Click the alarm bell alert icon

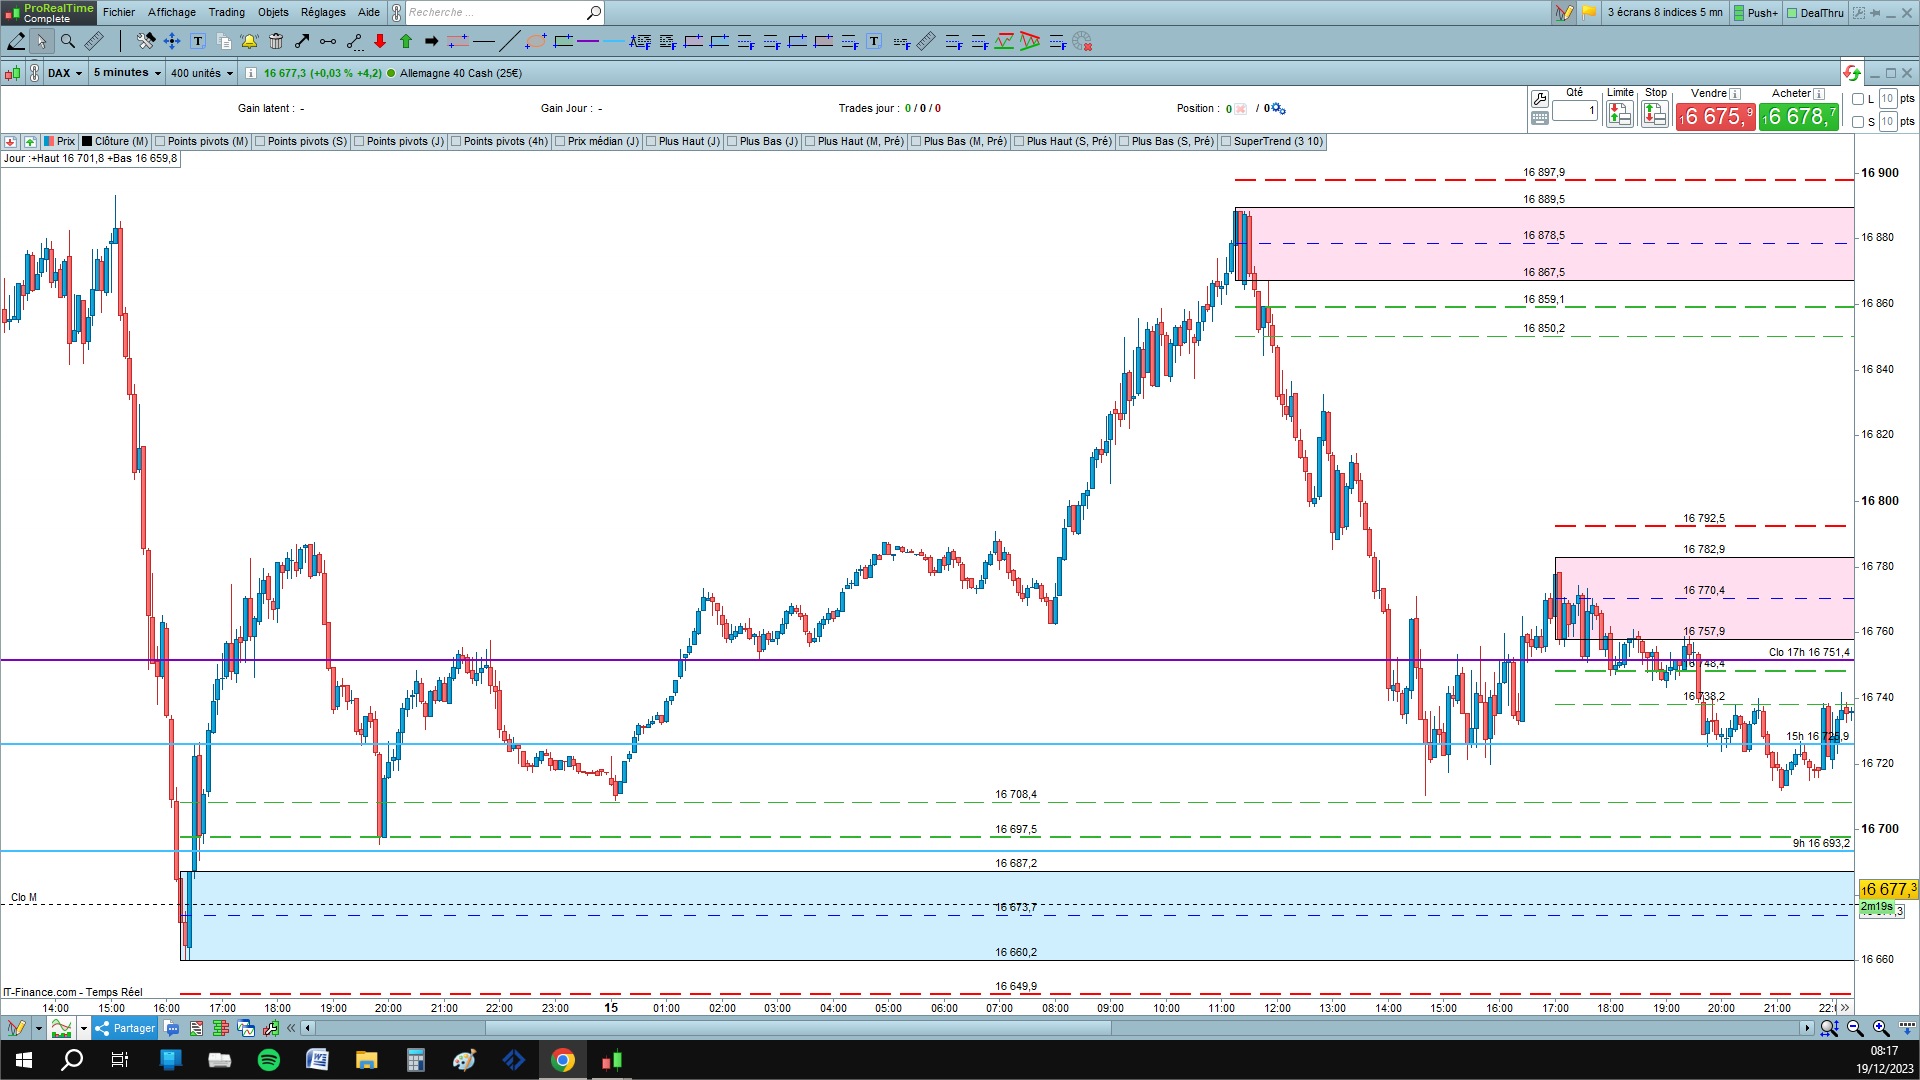(x=249, y=41)
